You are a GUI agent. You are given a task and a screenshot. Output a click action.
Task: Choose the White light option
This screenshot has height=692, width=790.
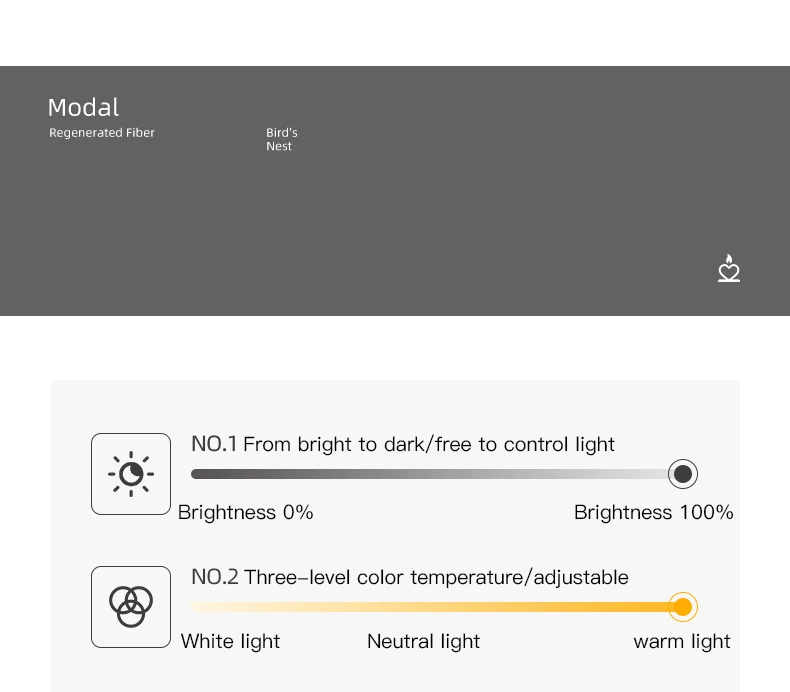coord(230,641)
